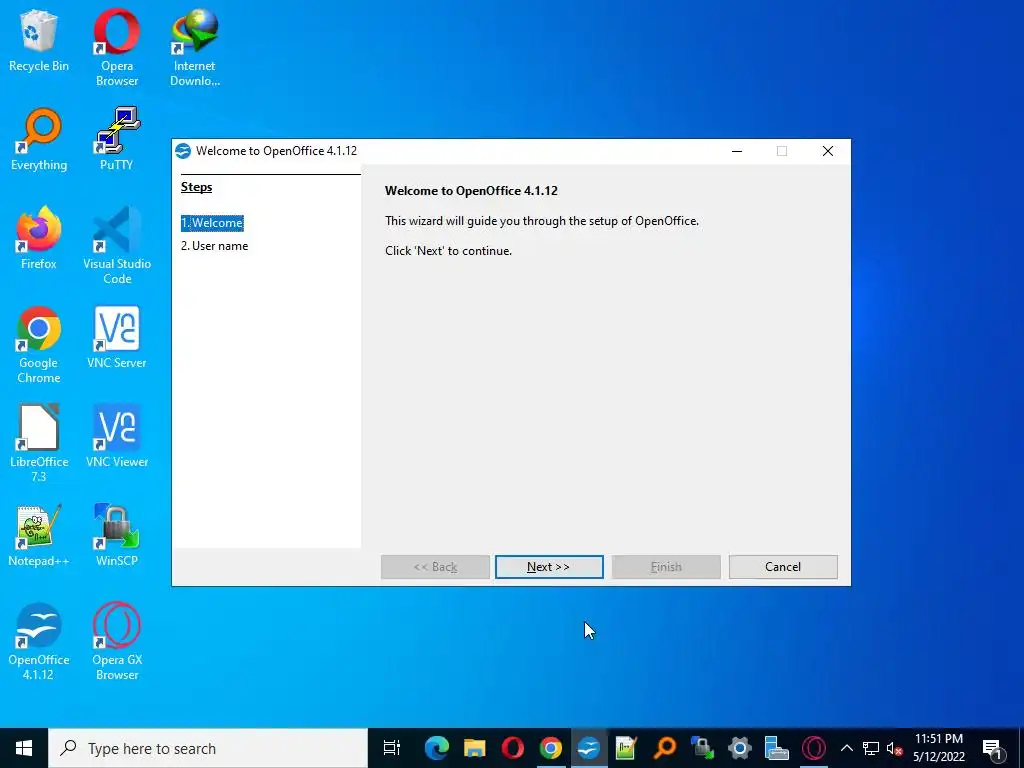
Task: Select the '2. User name' step
Action: tap(215, 246)
